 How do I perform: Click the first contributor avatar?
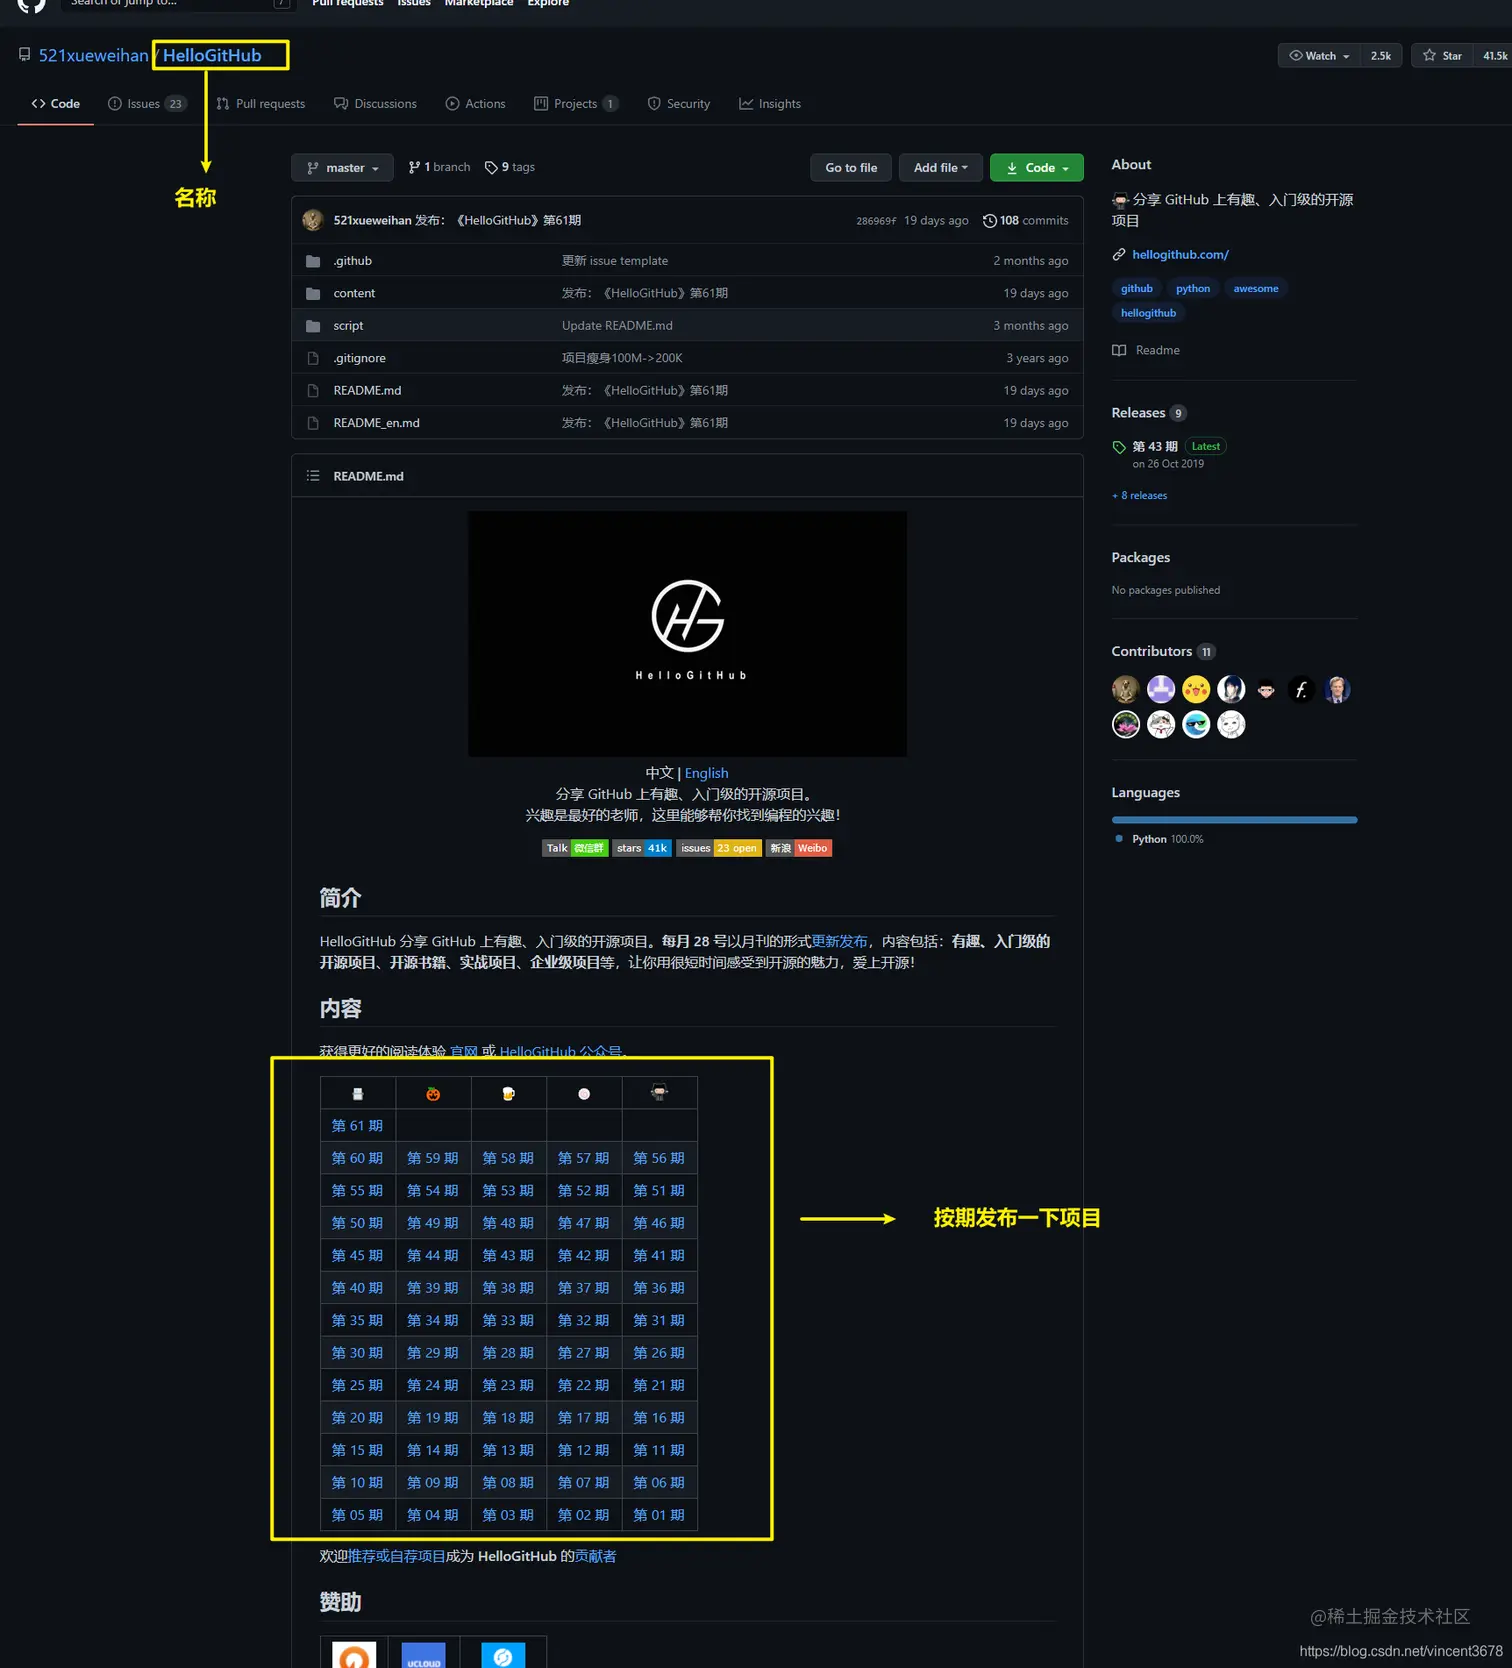1126,689
